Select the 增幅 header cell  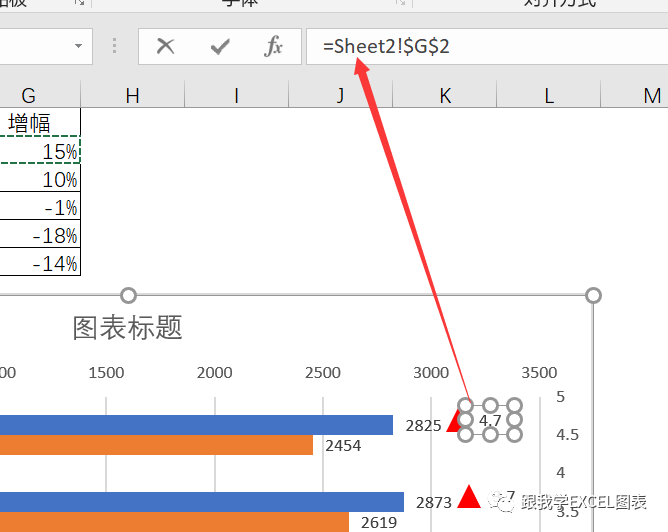[40, 123]
